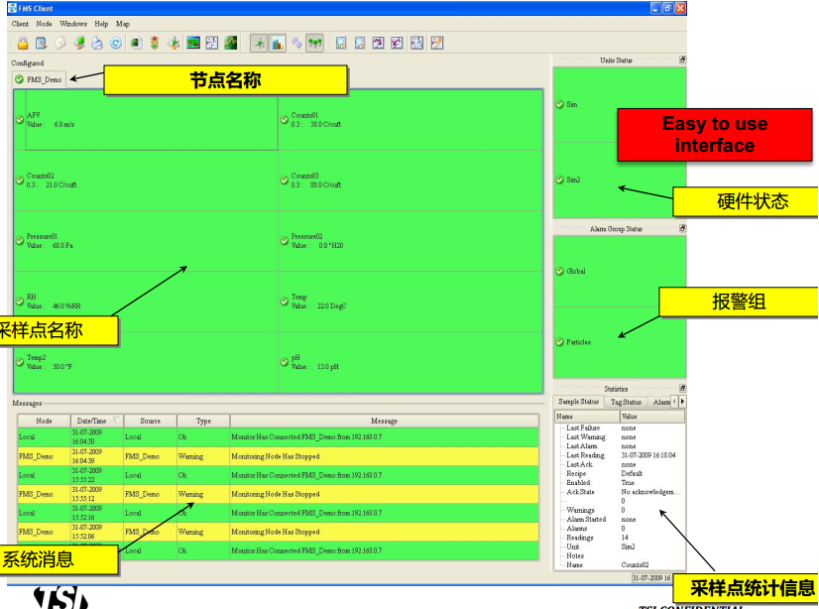The width and height of the screenshot is (819, 609).
Task: Undock the Units Status panel
Action: pos(682,61)
